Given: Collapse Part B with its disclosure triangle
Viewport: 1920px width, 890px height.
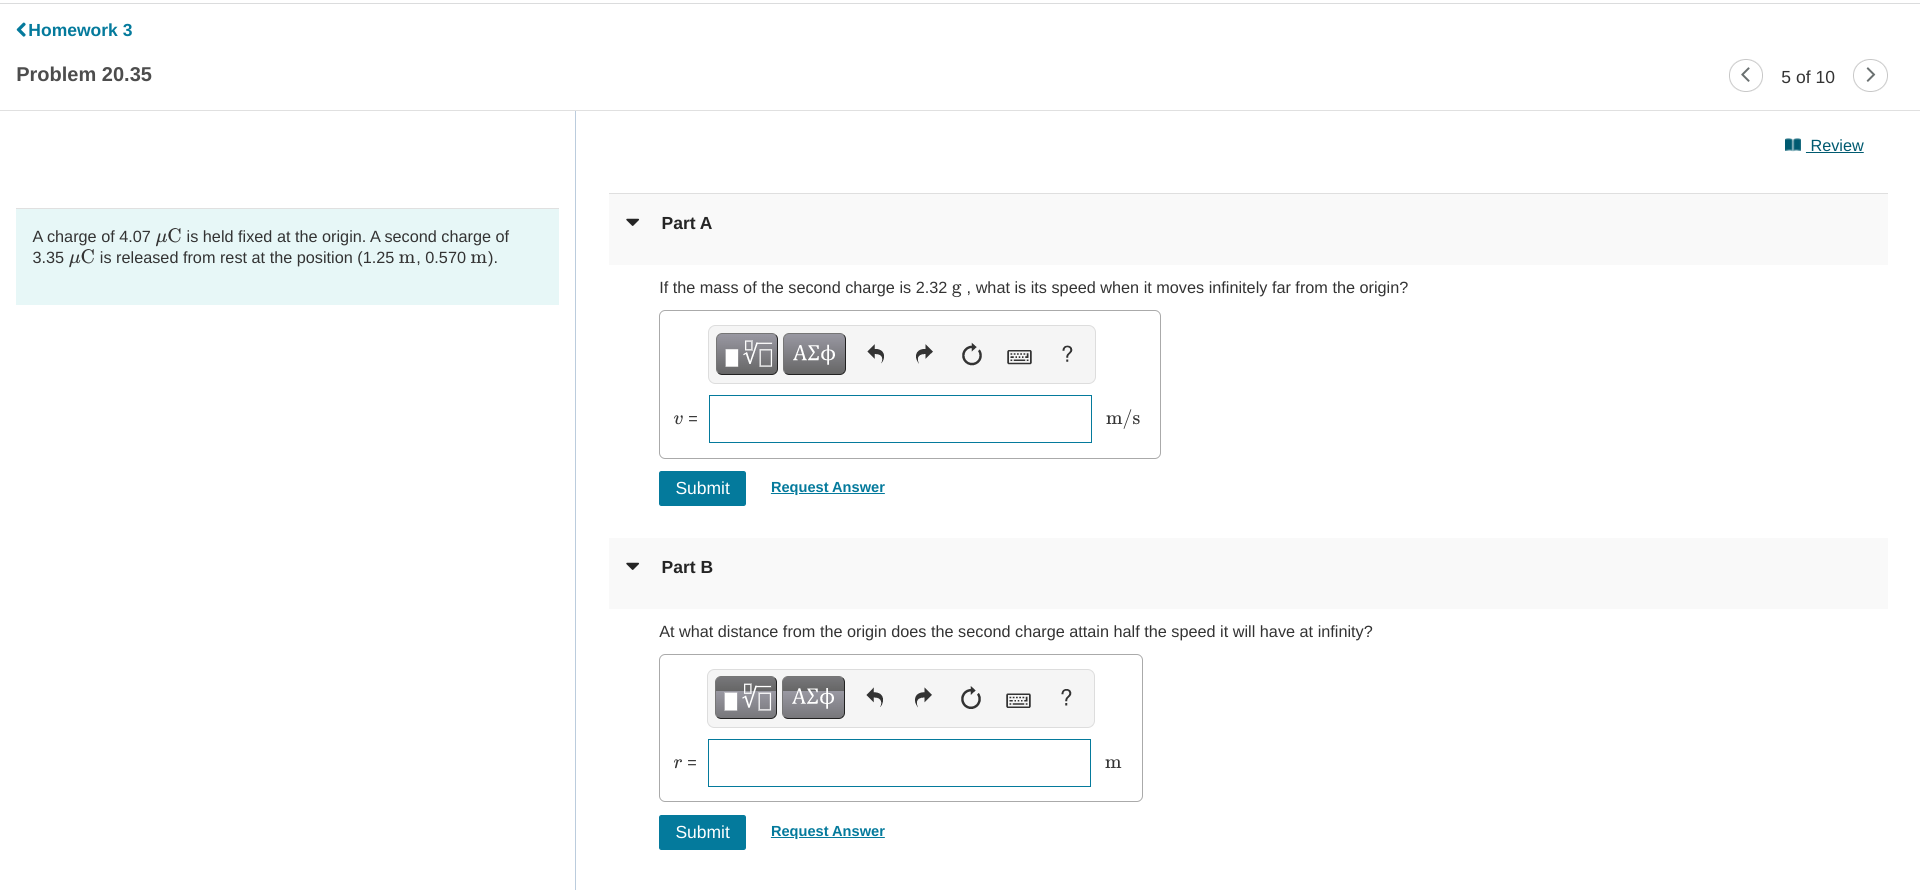Looking at the screenshot, I should pyautogui.click(x=632, y=566).
